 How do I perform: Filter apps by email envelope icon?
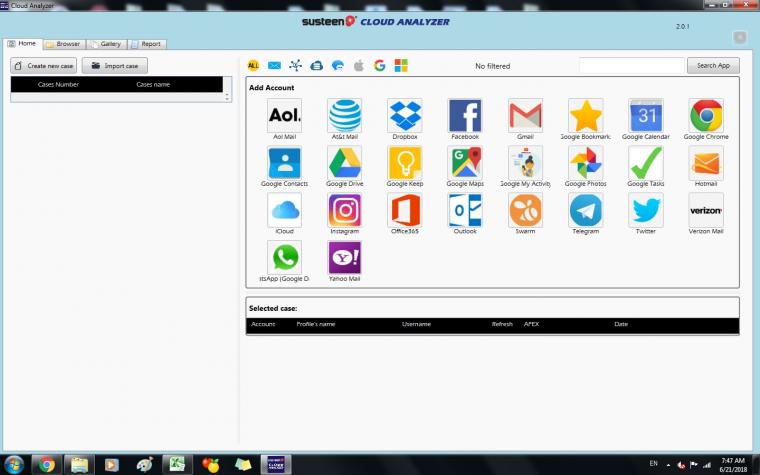274,65
